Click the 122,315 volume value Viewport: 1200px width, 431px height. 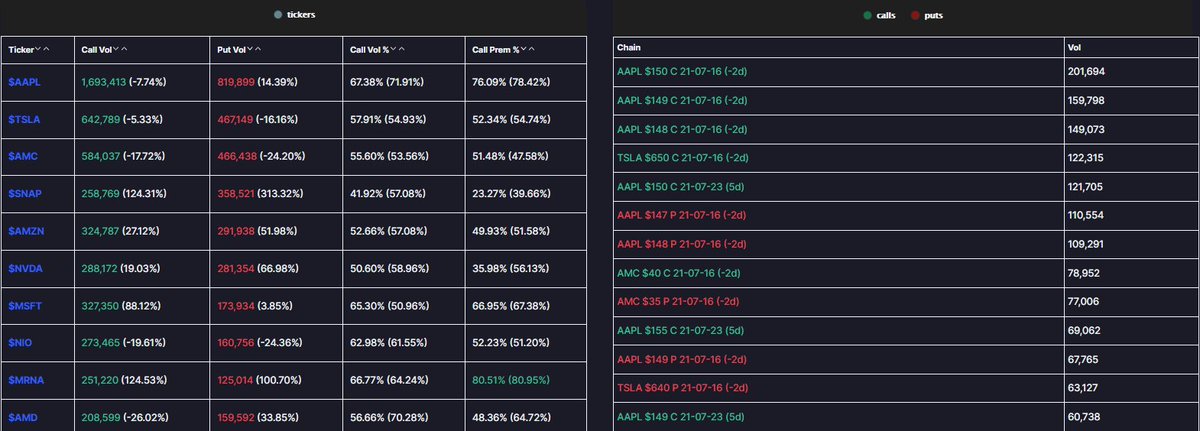(x=1087, y=158)
